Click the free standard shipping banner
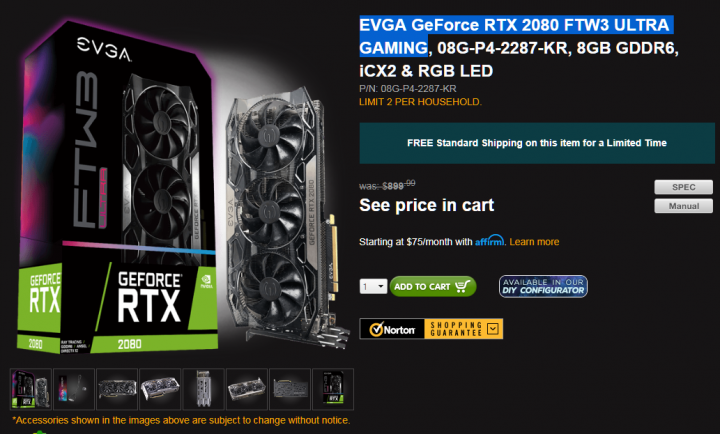The image size is (720, 434). (537, 143)
